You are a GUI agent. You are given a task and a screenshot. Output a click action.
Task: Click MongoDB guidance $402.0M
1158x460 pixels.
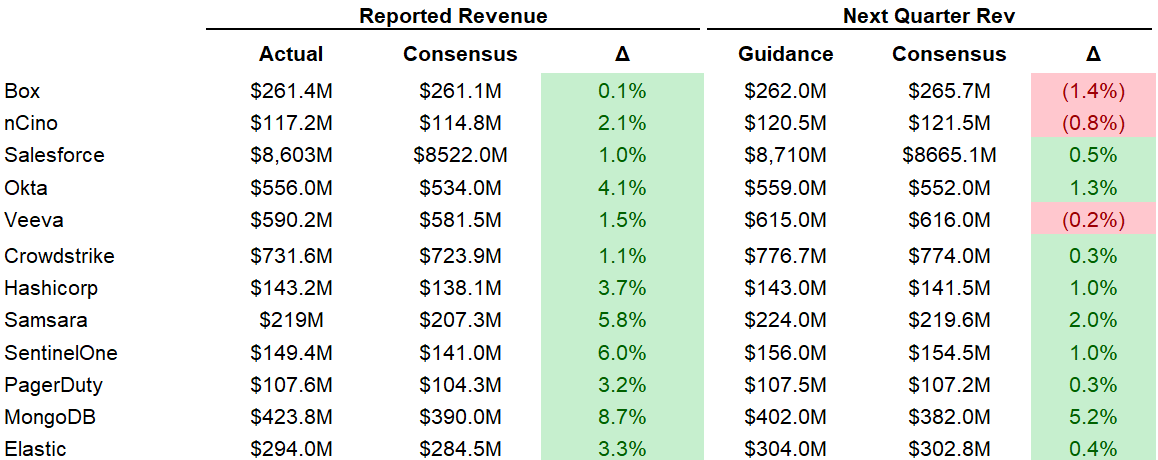point(785,417)
